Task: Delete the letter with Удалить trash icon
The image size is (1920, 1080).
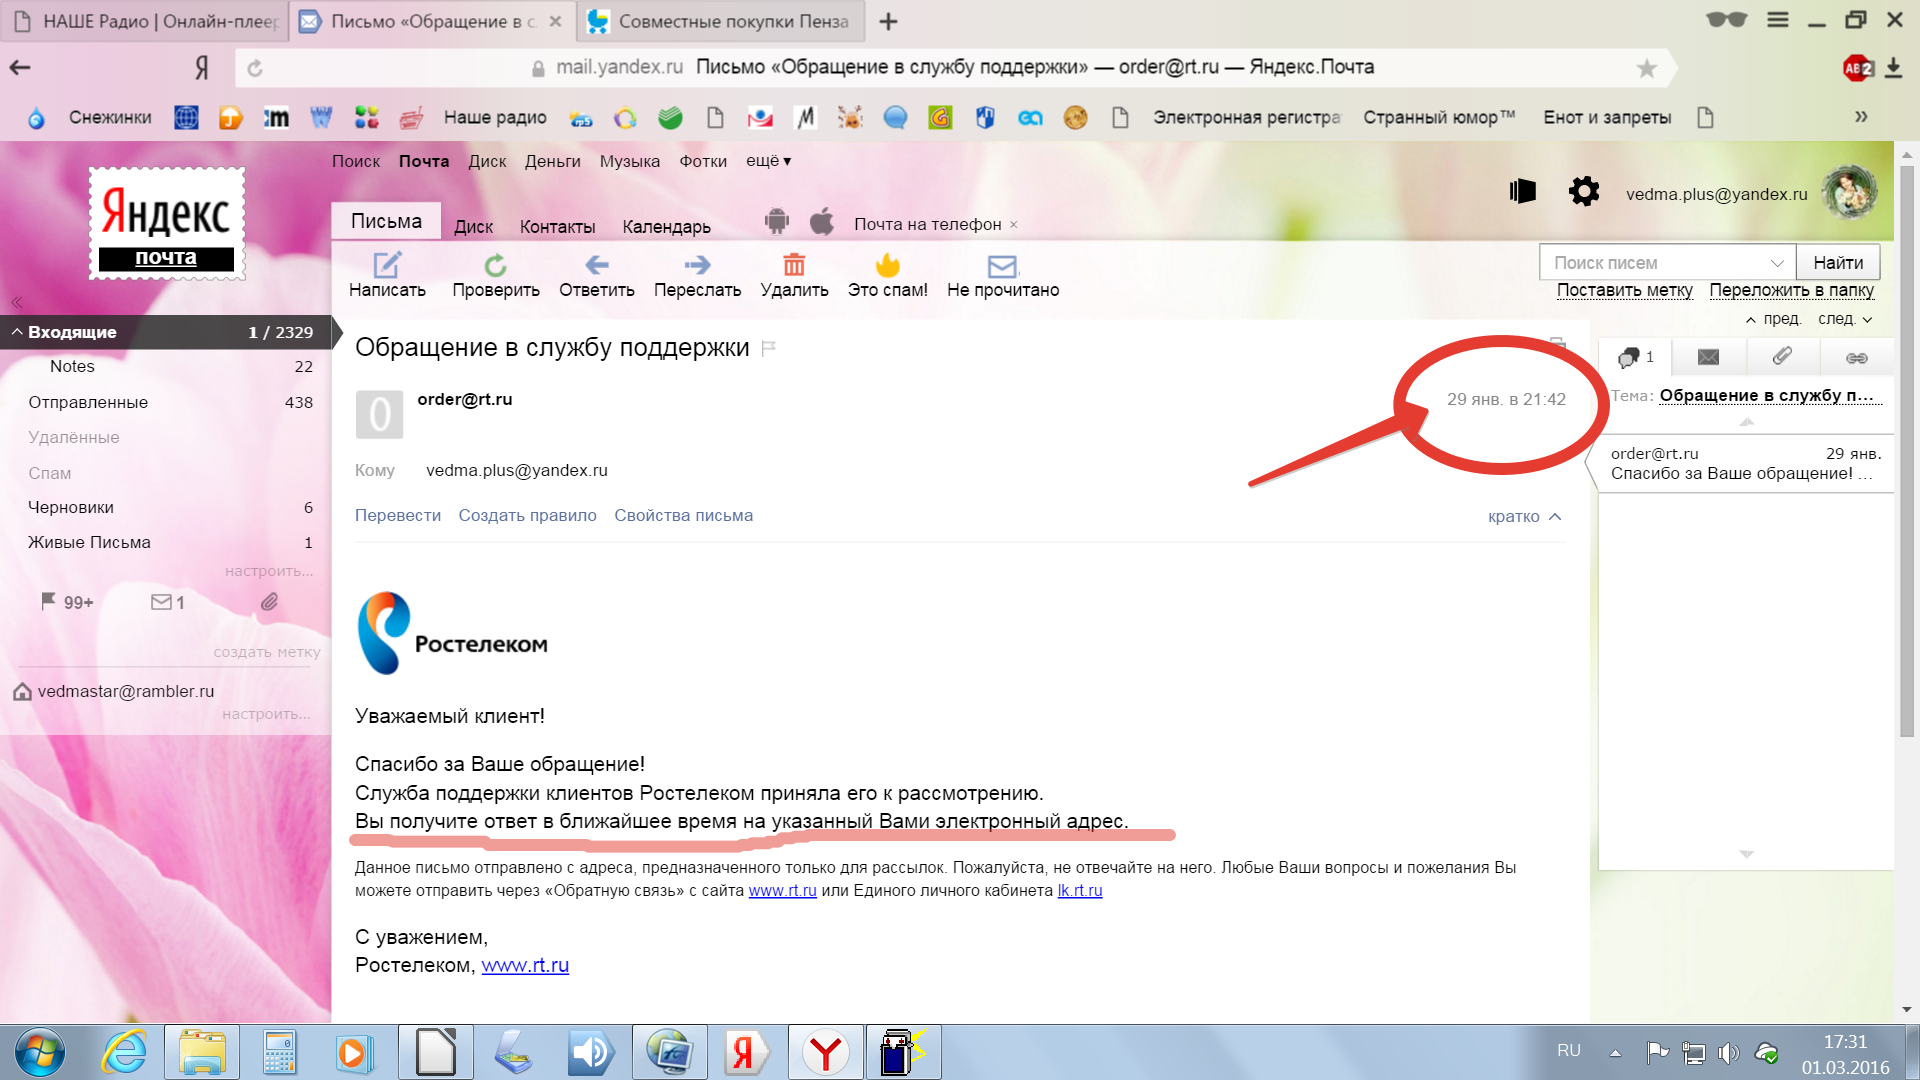Action: (x=794, y=265)
